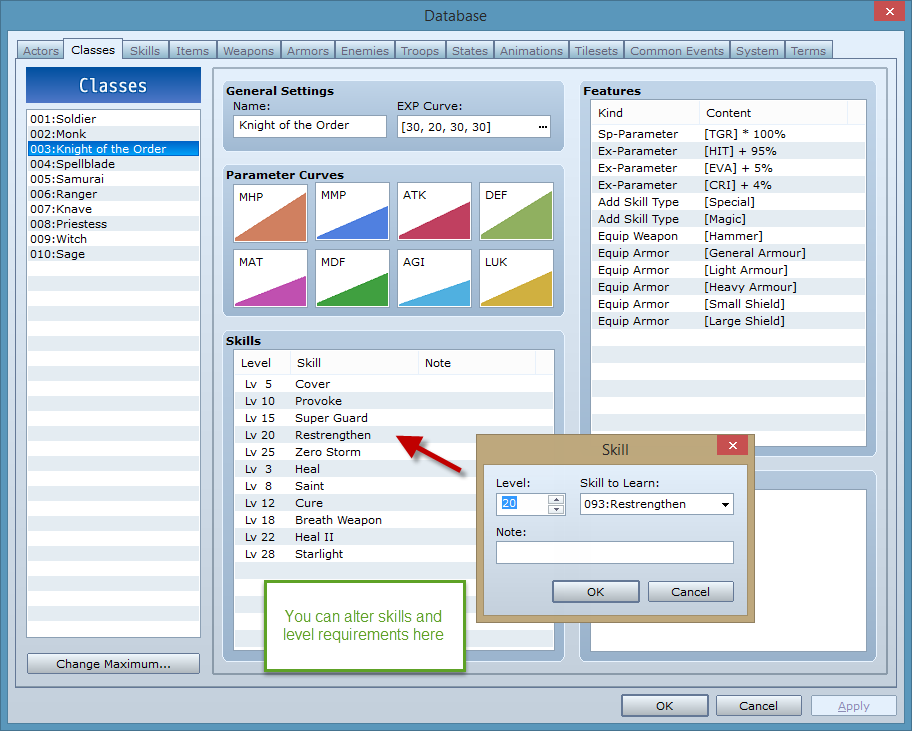The image size is (912, 731).
Task: Switch to the Terms tab
Action: tap(808, 51)
